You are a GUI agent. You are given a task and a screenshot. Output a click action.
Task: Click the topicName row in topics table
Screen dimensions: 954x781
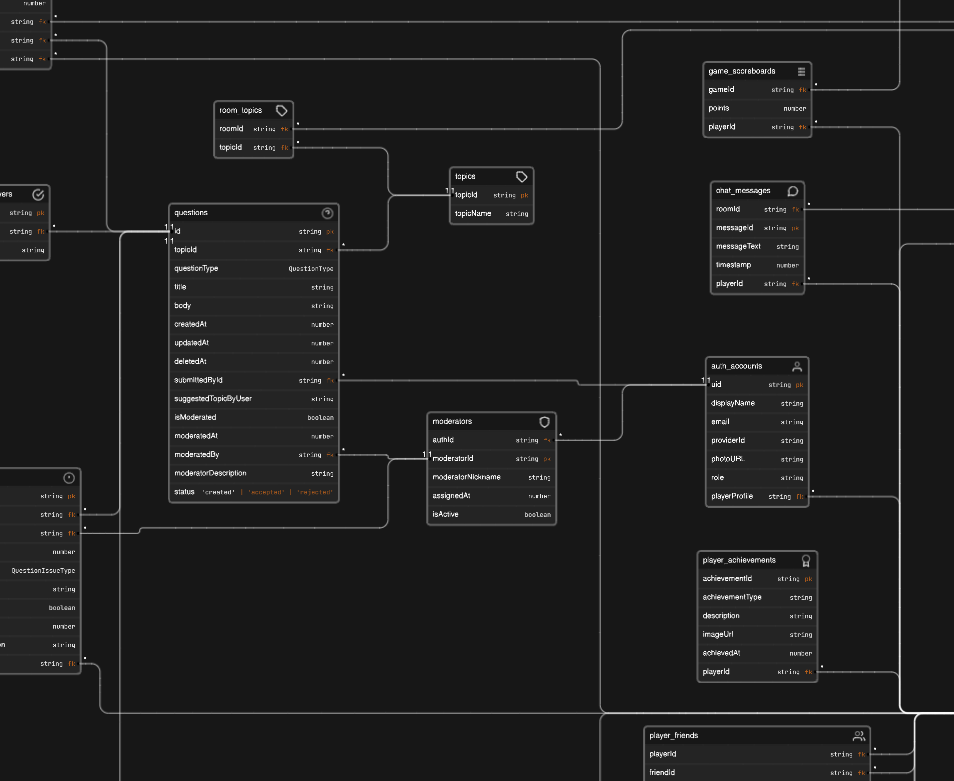tap(491, 213)
